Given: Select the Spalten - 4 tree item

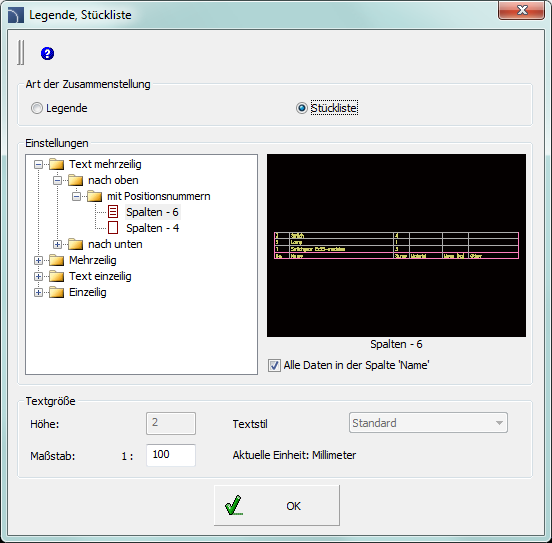Looking at the screenshot, I should (x=152, y=228).
